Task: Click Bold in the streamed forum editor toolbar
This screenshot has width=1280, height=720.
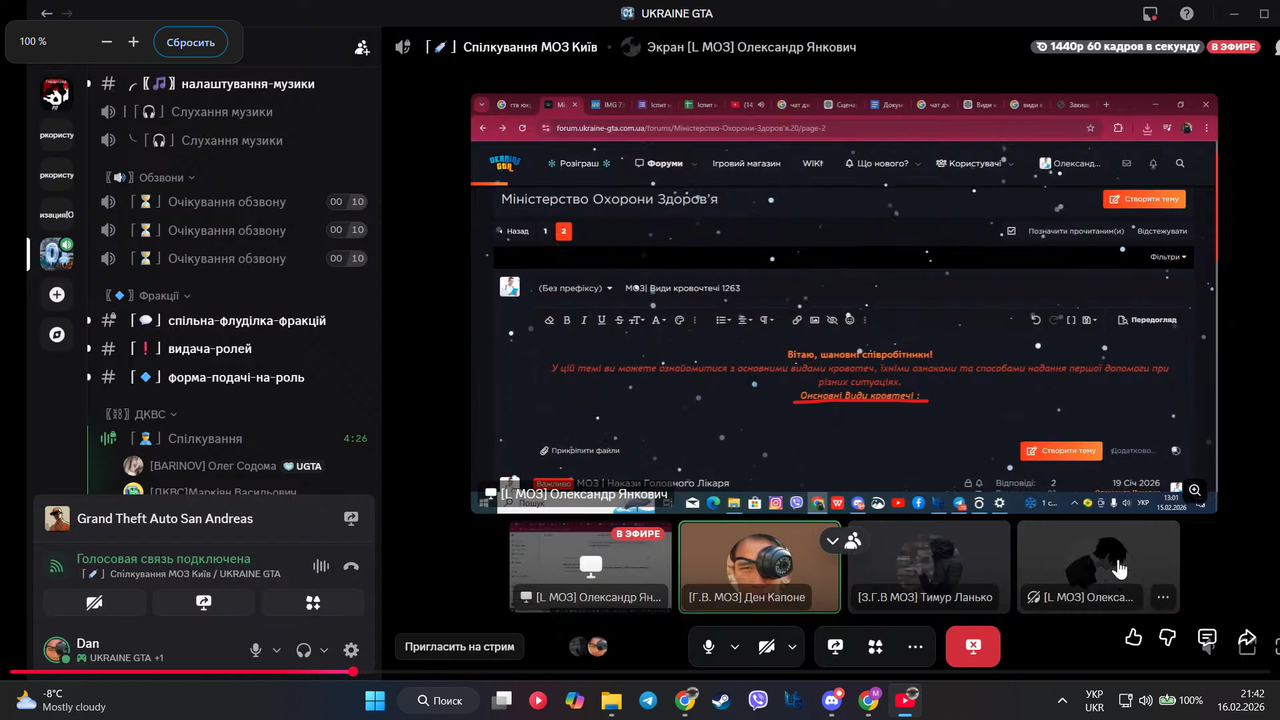Action: (x=567, y=320)
